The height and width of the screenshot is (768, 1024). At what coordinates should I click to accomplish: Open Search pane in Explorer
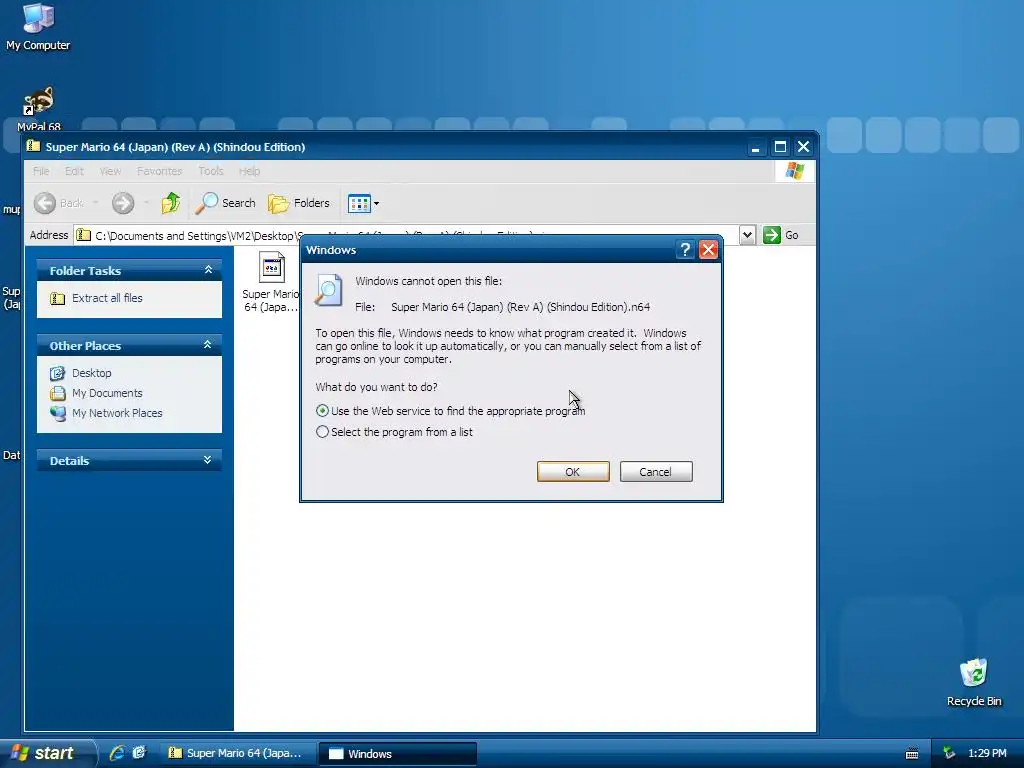coord(226,203)
